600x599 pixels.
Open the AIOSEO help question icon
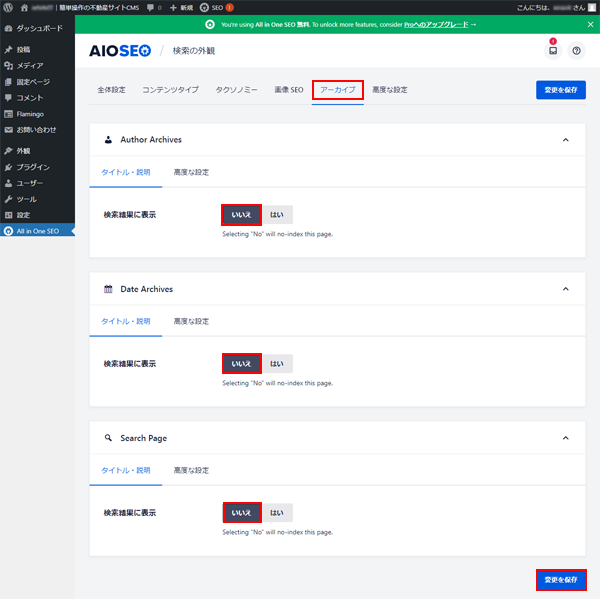point(576,51)
